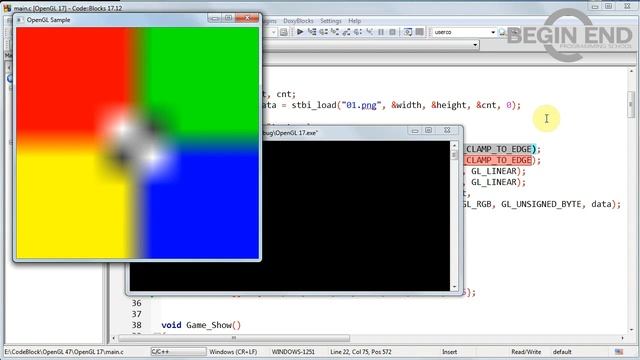
Task: Start Debug/Continue in debugger toolbar
Action: point(300,32)
